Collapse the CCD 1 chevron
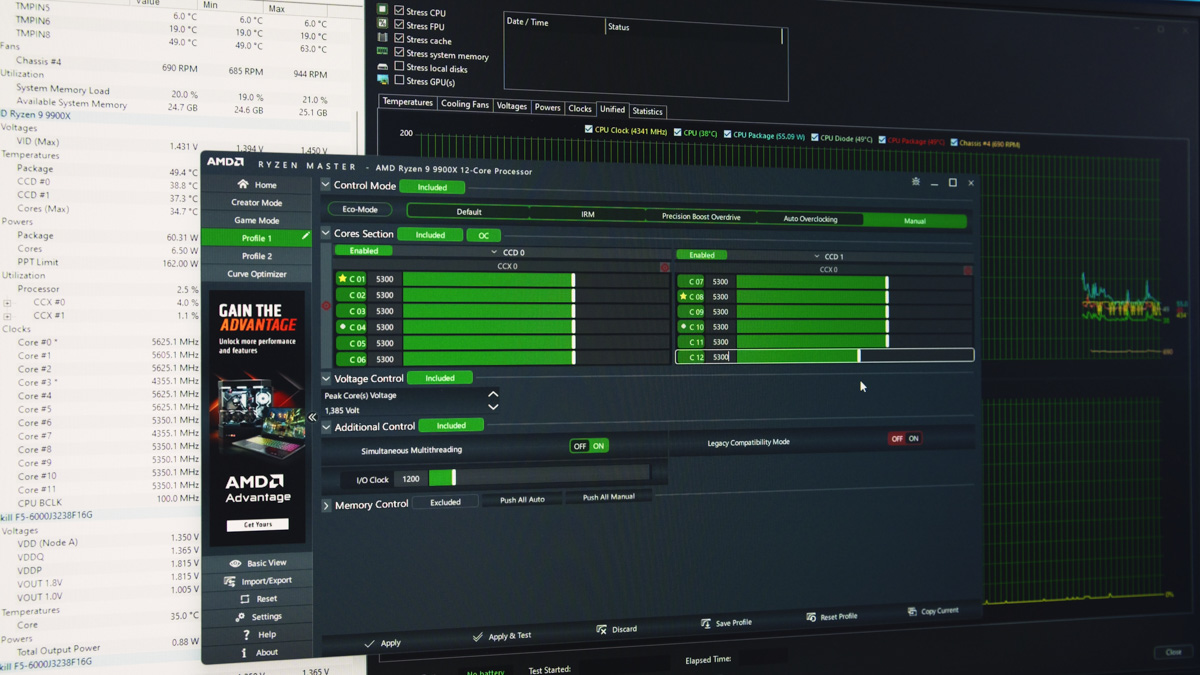 pyautogui.click(x=816, y=256)
